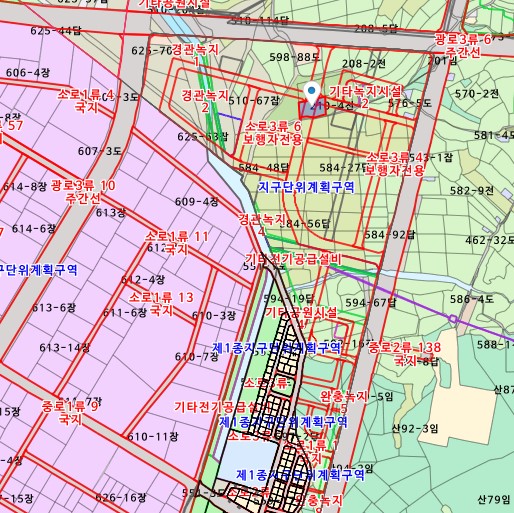Click the purple square marker on the power line
Viewport: 514px width, 513px height.
(x=452, y=319)
